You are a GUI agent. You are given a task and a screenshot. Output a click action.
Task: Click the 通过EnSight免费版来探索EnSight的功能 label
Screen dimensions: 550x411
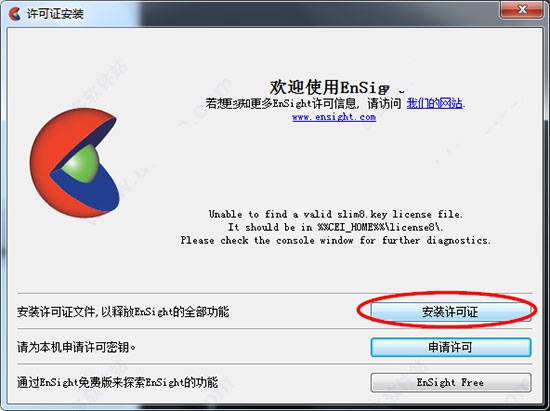pos(118,382)
